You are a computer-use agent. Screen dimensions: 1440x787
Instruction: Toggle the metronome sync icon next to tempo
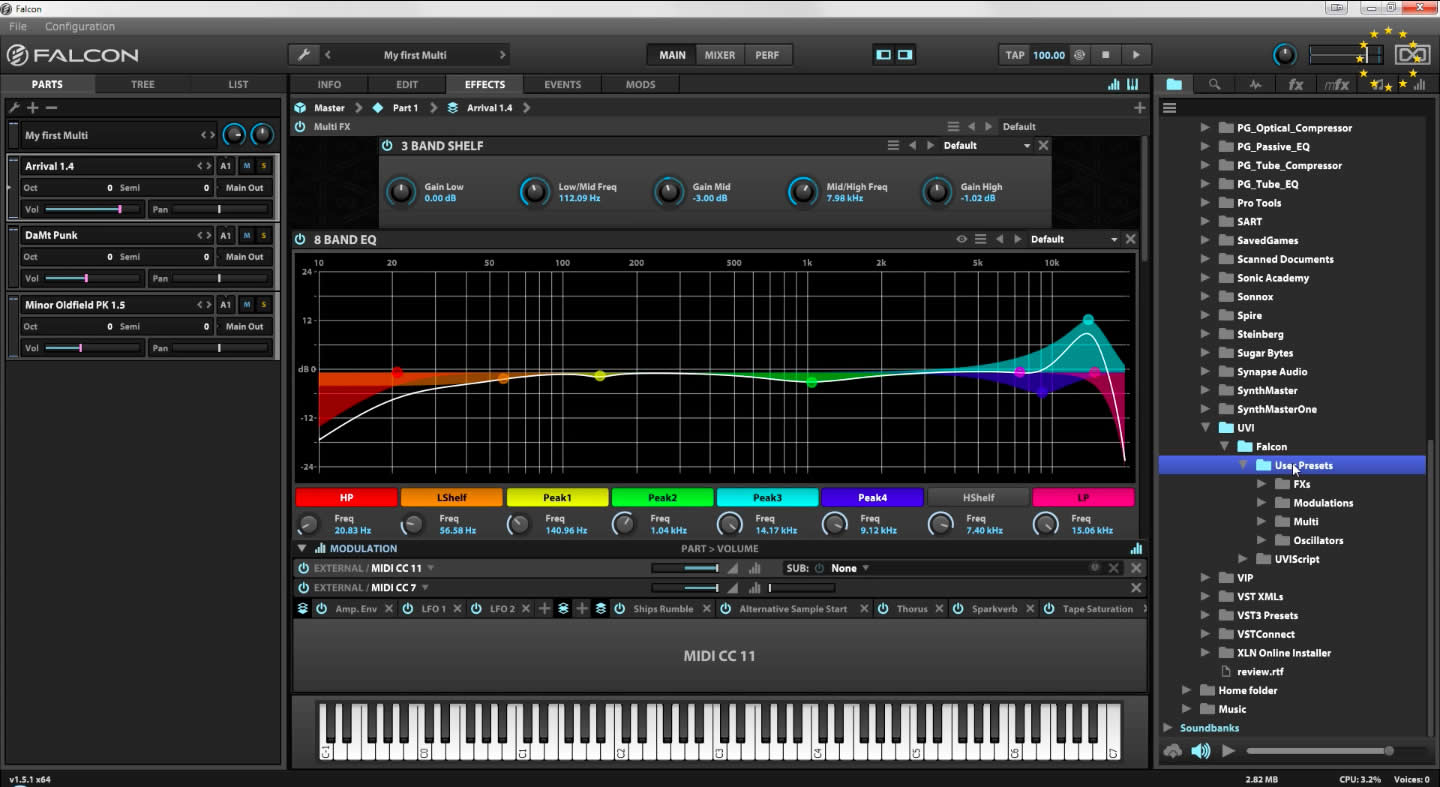click(x=1079, y=55)
